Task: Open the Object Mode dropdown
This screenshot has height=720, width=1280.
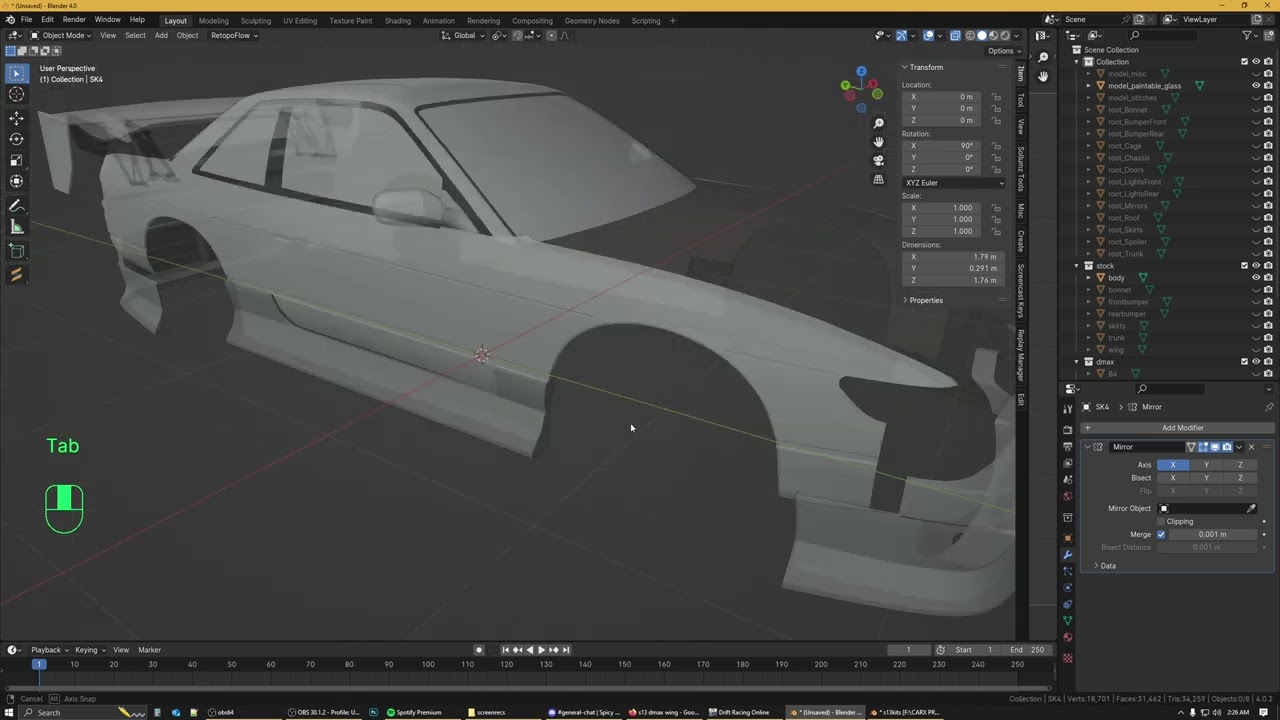Action: (x=61, y=35)
